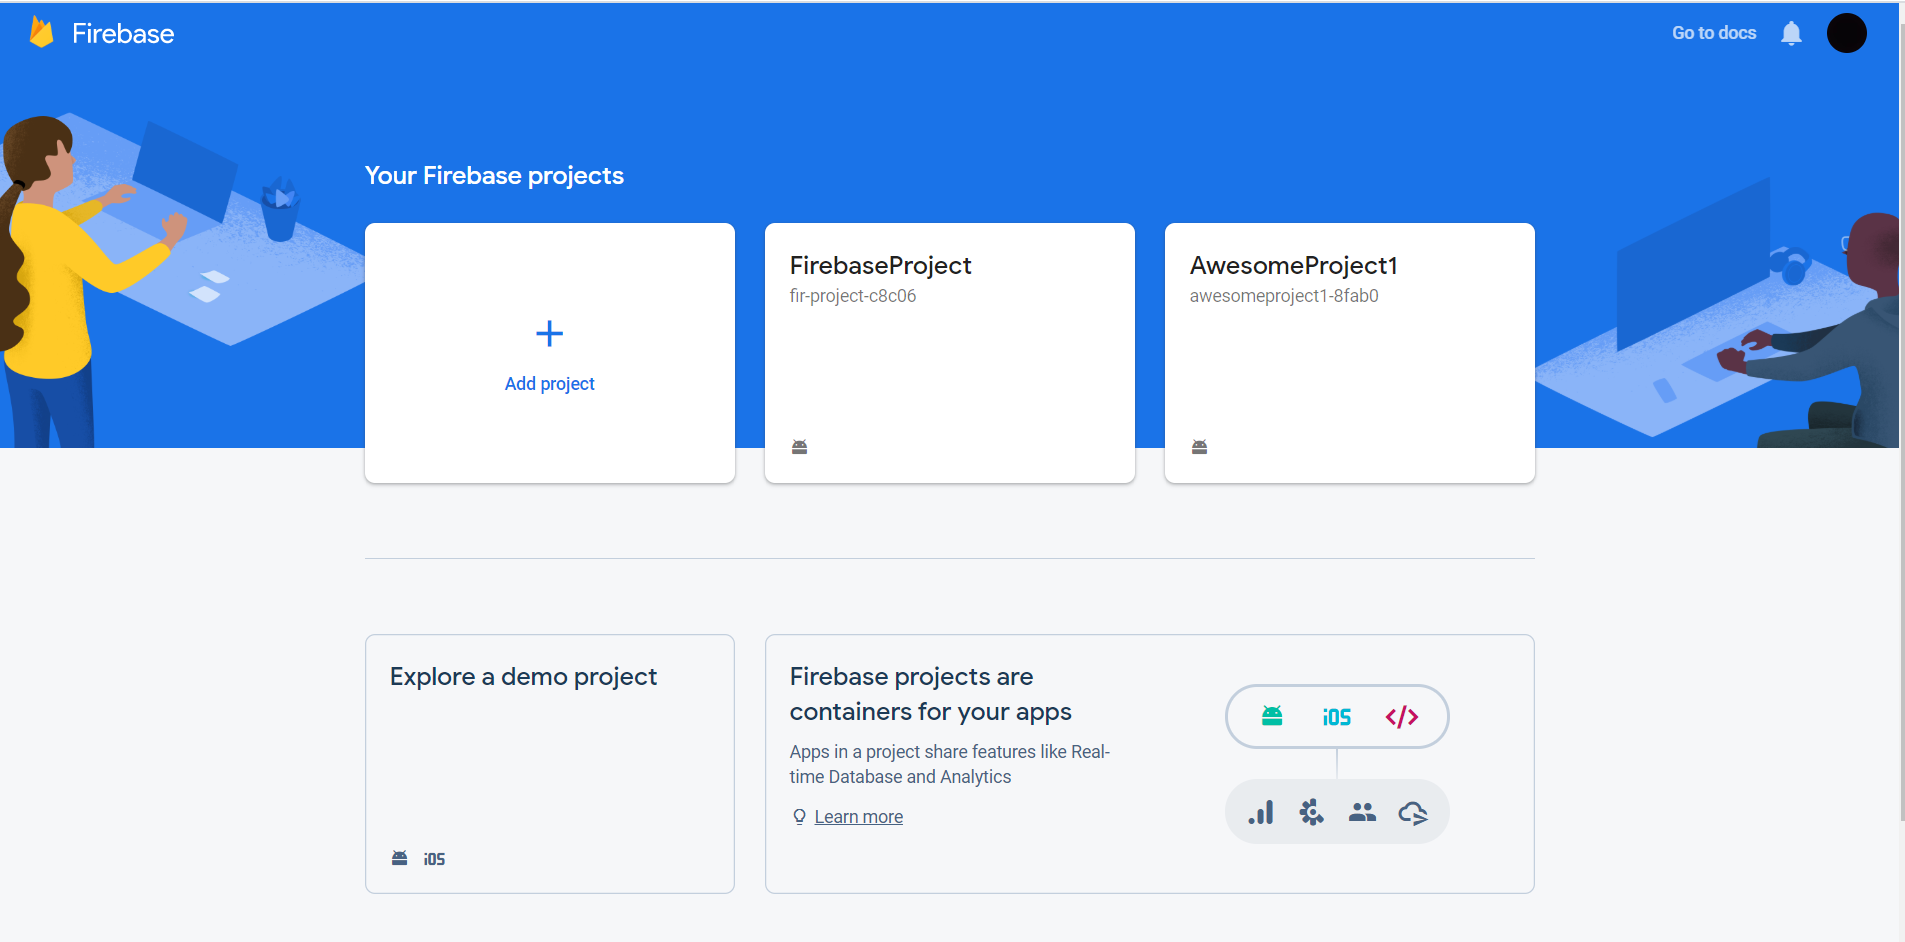Click the Your Firebase projects heading
Screen dimensions: 1905x942
click(x=494, y=176)
